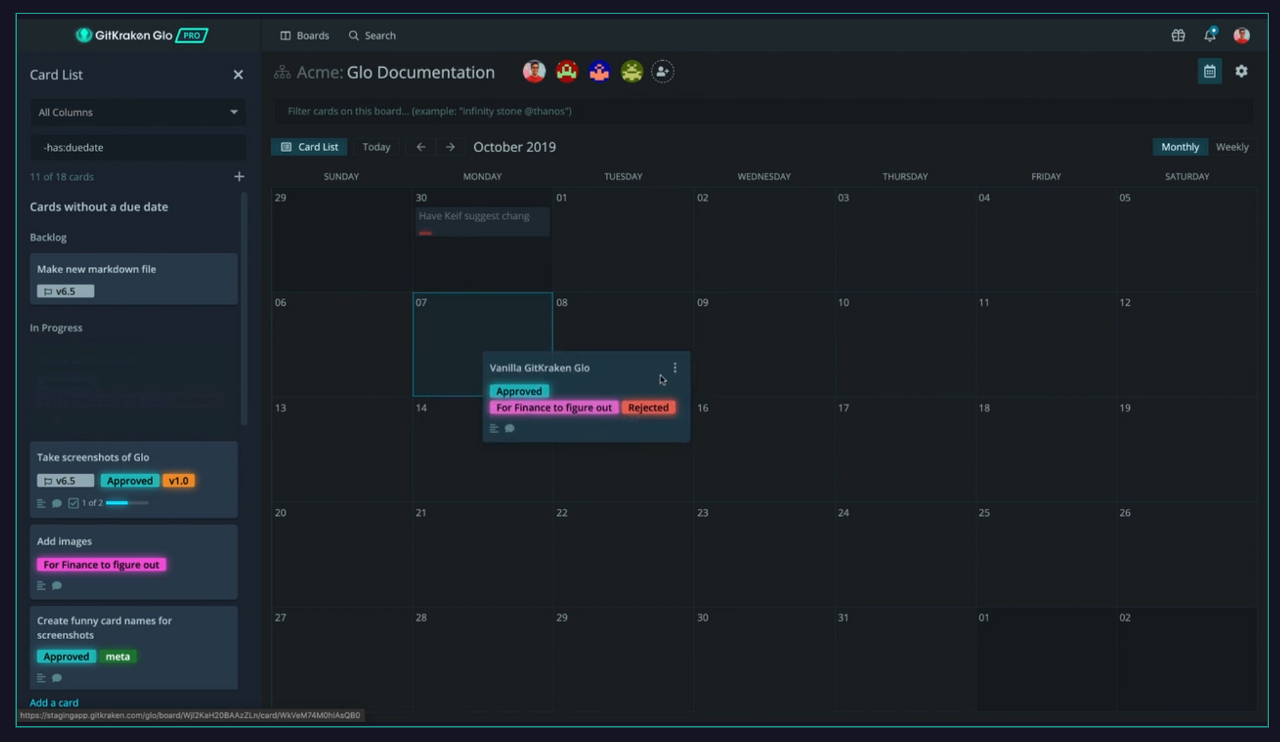Switch to Weekly calendar view
This screenshot has height=742, width=1280.
pyautogui.click(x=1232, y=147)
